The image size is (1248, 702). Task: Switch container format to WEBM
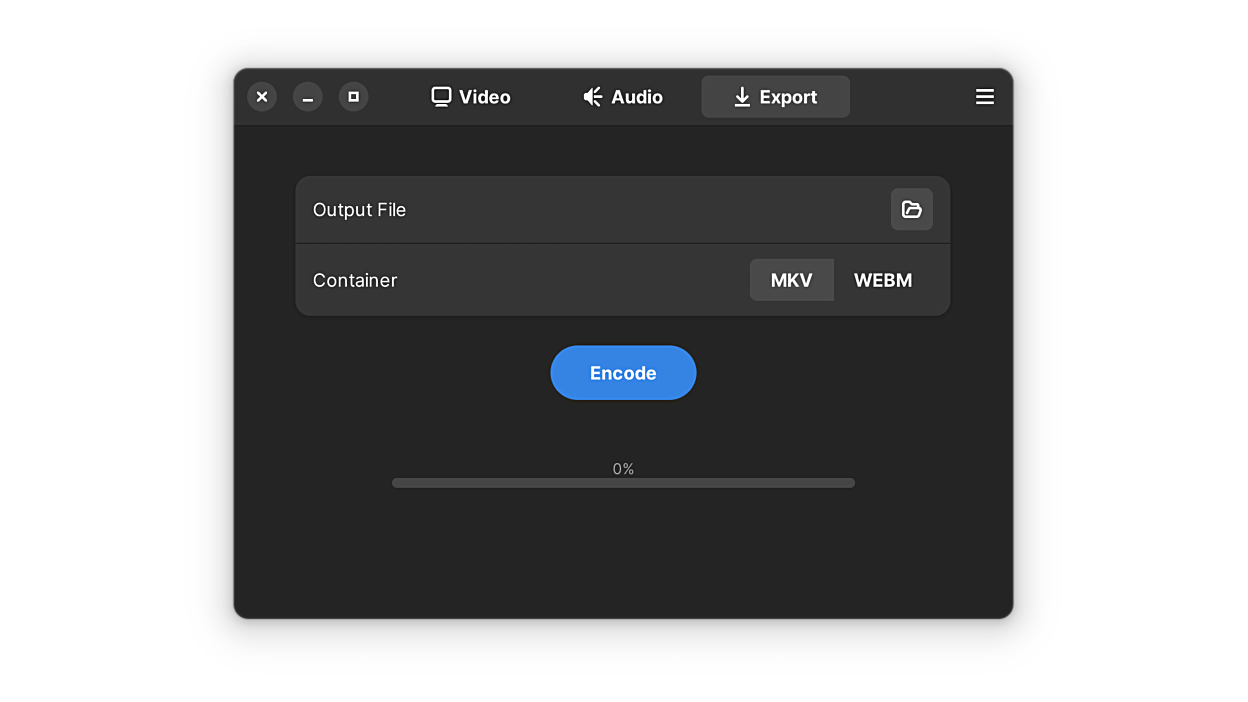[x=882, y=280]
